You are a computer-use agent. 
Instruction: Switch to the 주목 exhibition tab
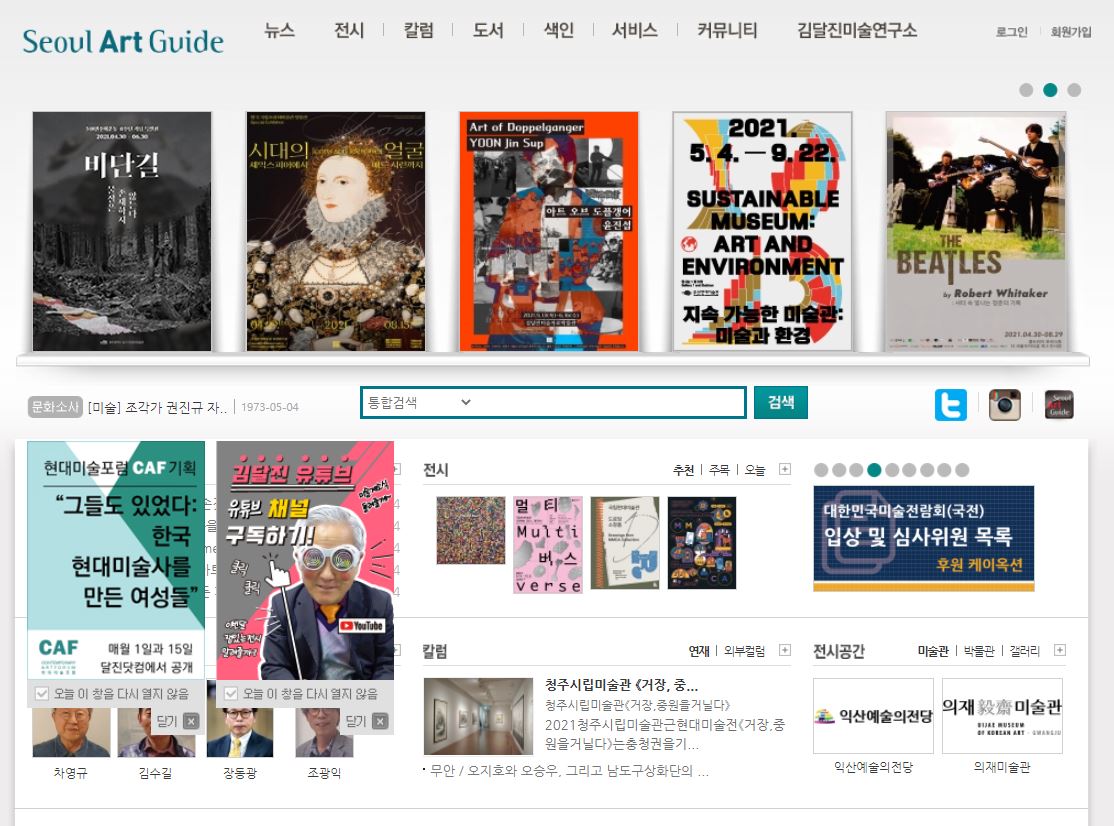click(x=719, y=469)
